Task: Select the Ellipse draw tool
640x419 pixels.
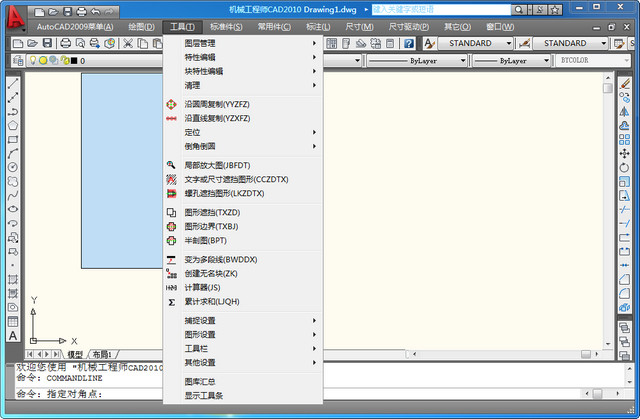Action: pos(13,209)
